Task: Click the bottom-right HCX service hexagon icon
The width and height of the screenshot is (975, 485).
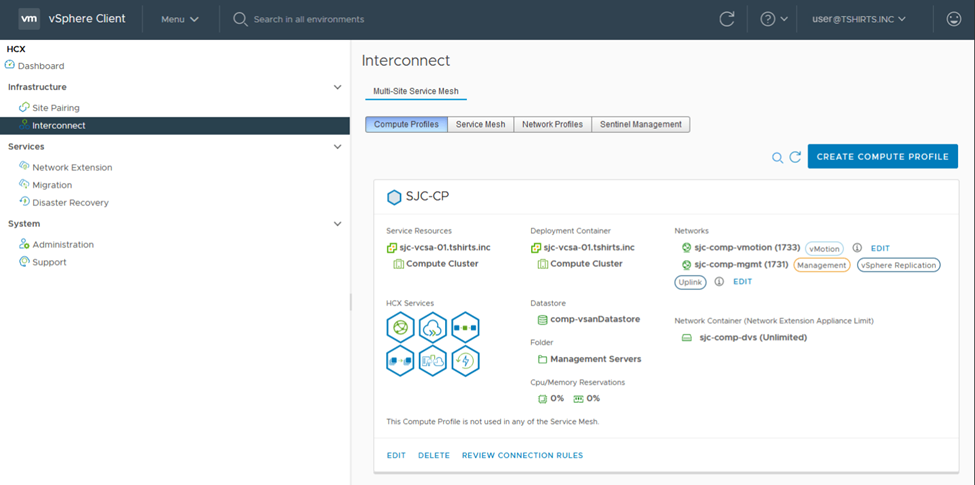Action: point(465,360)
